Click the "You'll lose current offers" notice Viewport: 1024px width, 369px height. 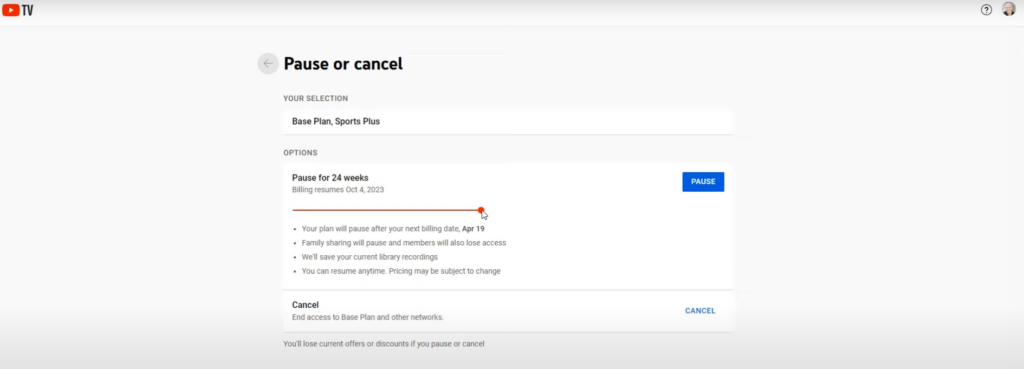(x=383, y=344)
